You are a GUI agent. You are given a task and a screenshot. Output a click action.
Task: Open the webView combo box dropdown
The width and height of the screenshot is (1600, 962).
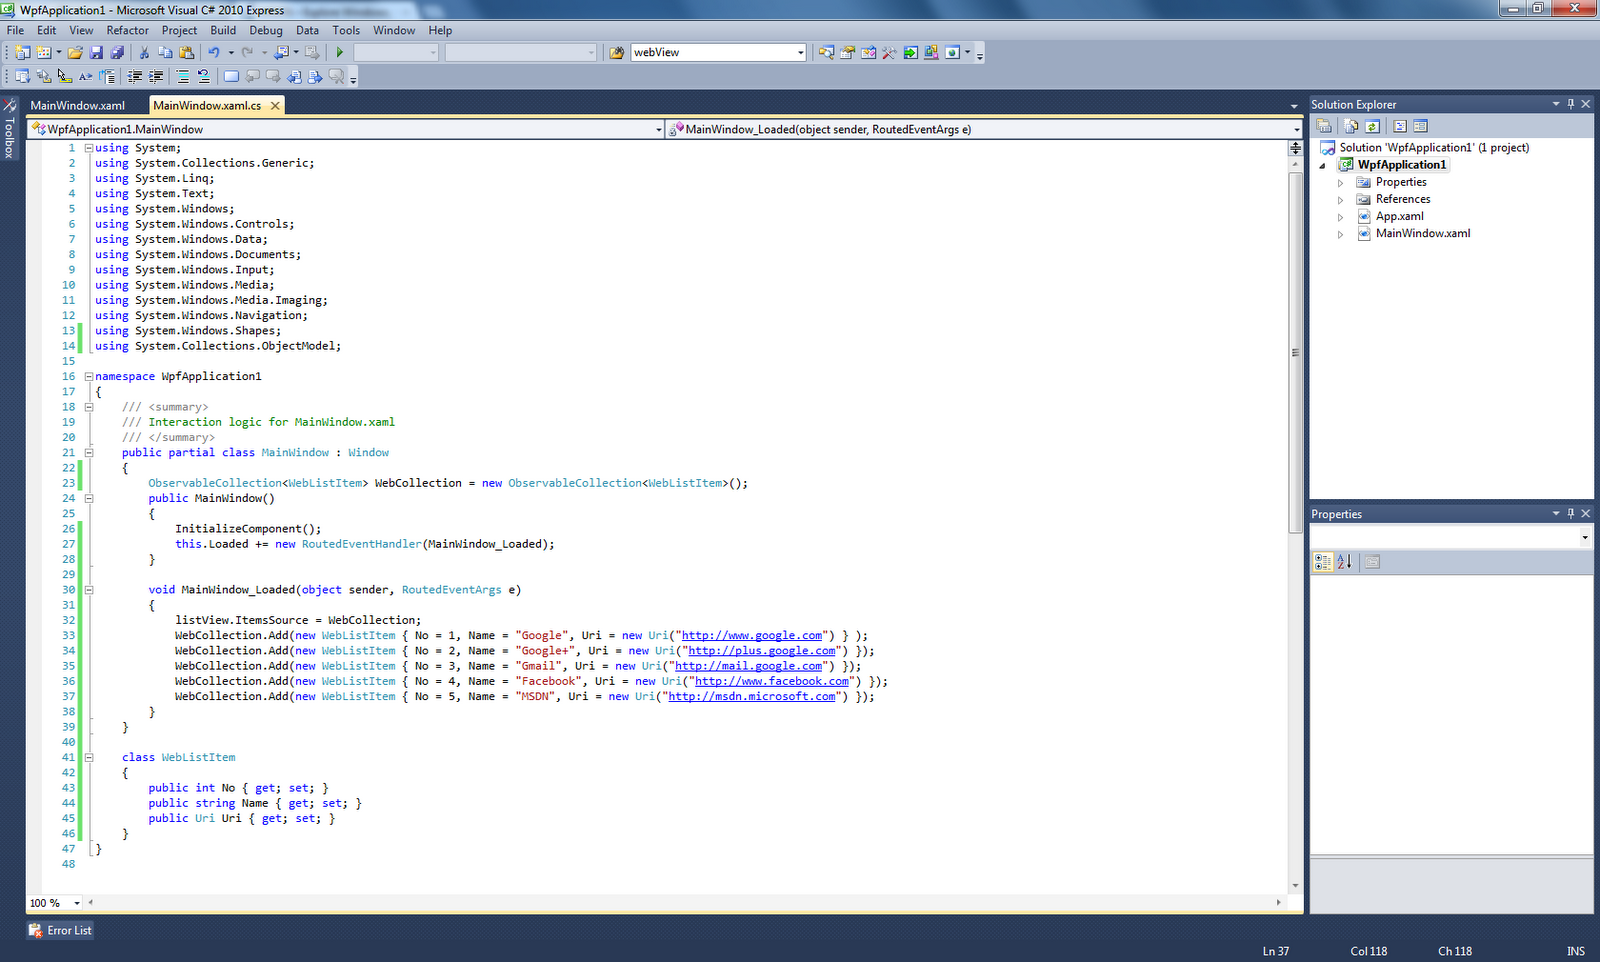pyautogui.click(x=798, y=52)
